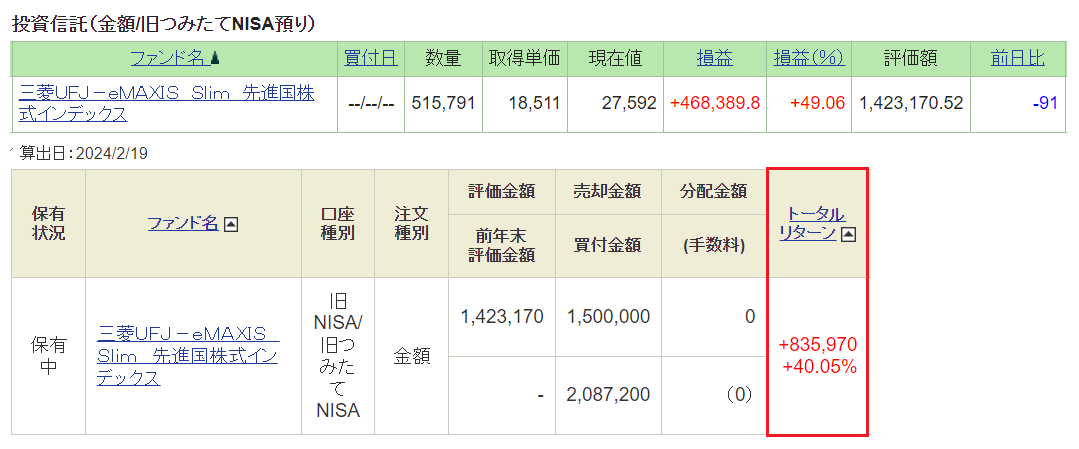The width and height of the screenshot is (1079, 449).
Task: Sort upper table by 前日比 column
Action: click(x=1017, y=59)
